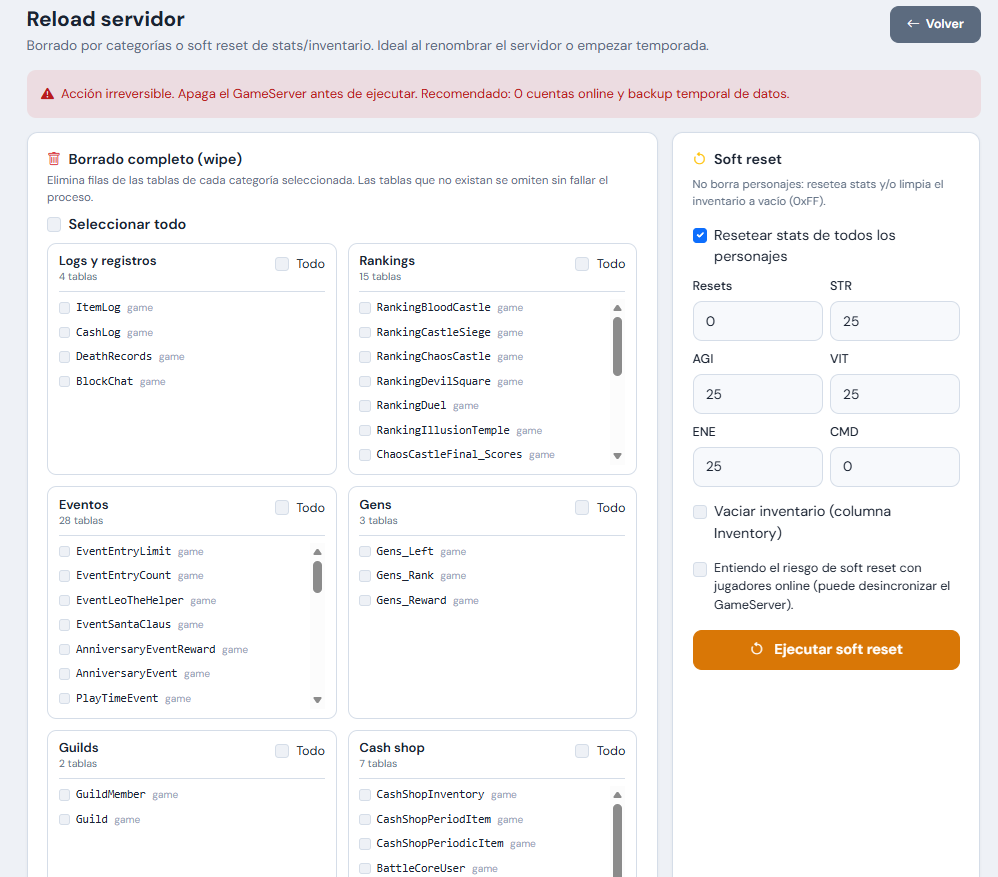Image resolution: width=998 pixels, height=877 pixels.
Task: Tick the RankingDuel checkbox
Action: coord(365,405)
